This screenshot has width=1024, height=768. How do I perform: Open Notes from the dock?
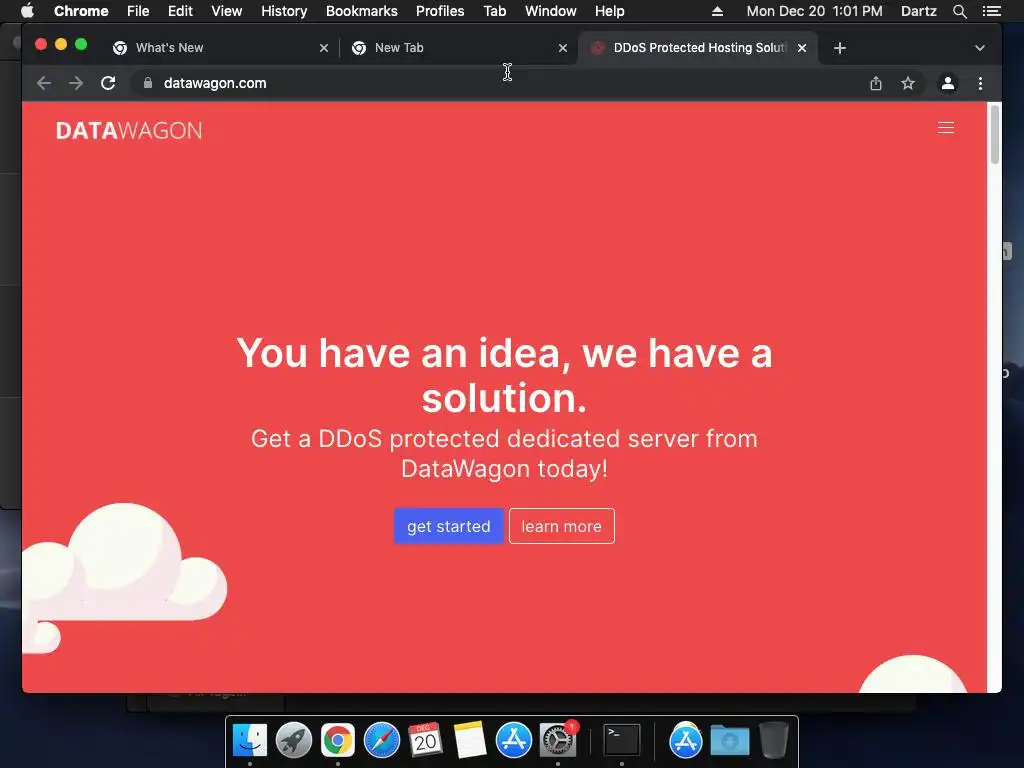[x=470, y=740]
